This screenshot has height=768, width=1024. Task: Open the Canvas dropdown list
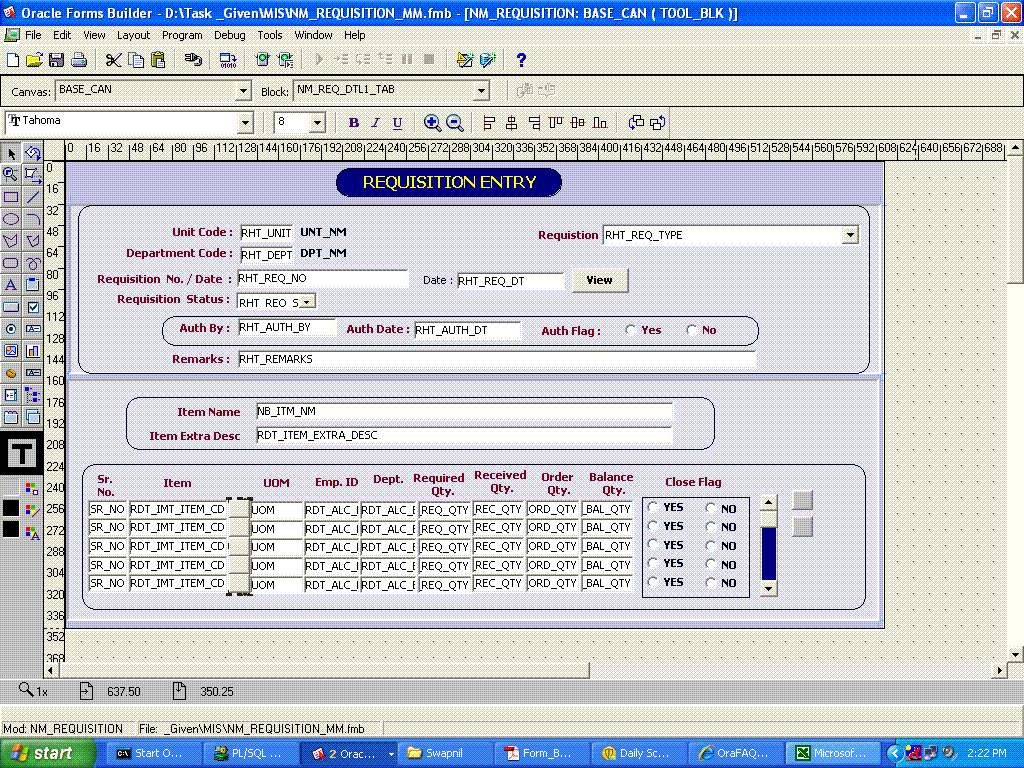click(x=242, y=91)
